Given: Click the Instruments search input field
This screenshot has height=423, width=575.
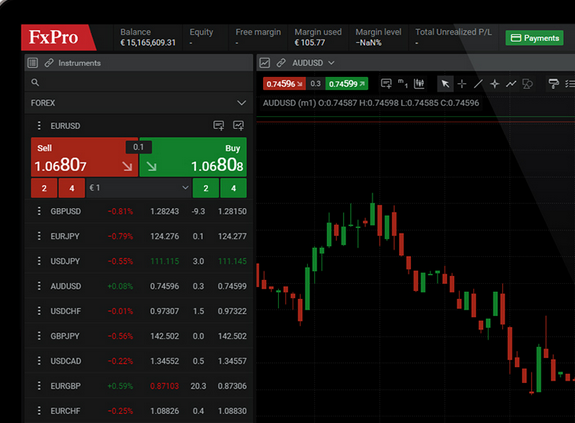Looking at the screenshot, I should click(x=139, y=82).
